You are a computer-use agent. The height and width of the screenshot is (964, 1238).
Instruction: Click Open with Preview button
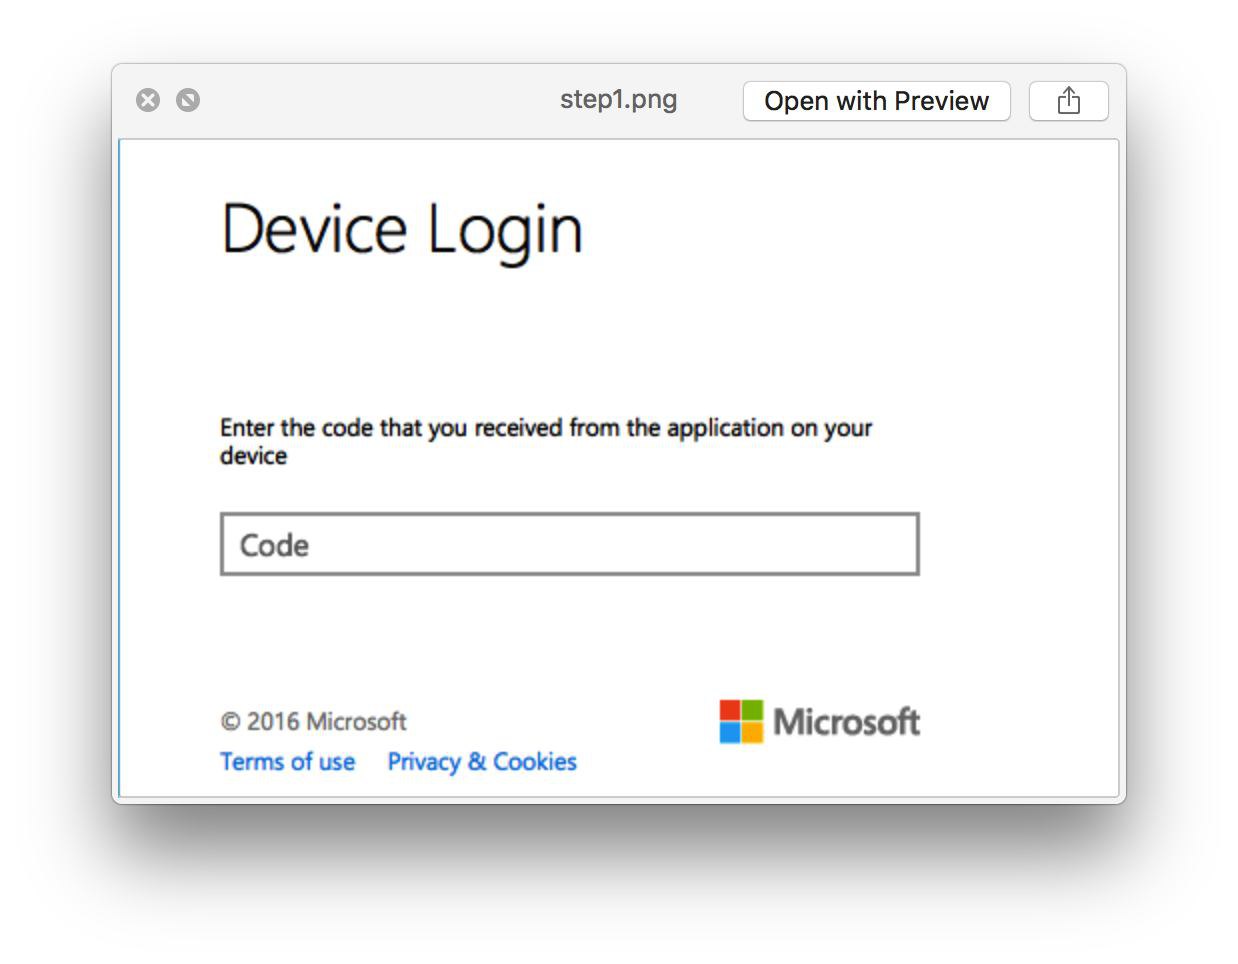(876, 101)
